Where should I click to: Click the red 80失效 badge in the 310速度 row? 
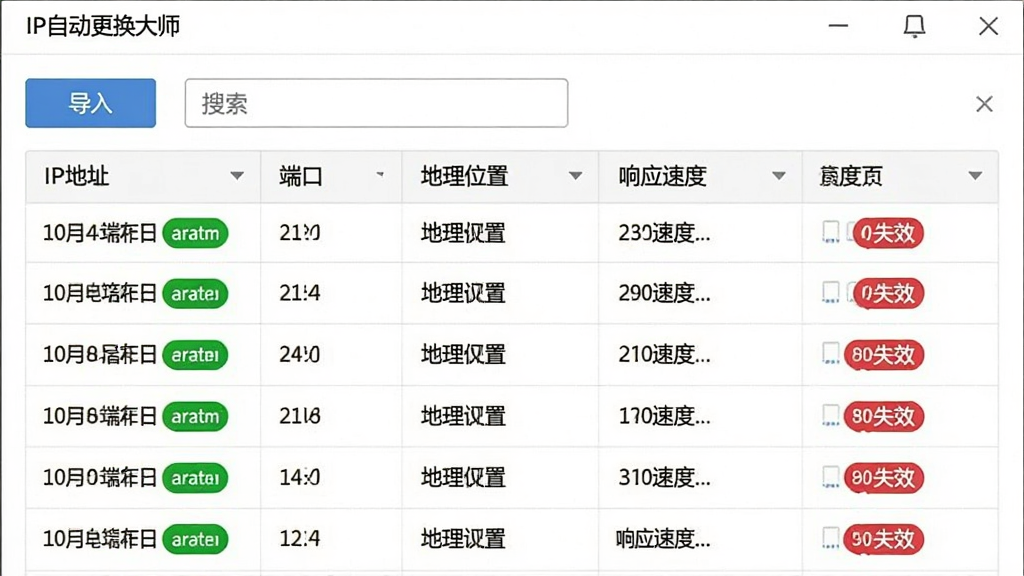[884, 477]
